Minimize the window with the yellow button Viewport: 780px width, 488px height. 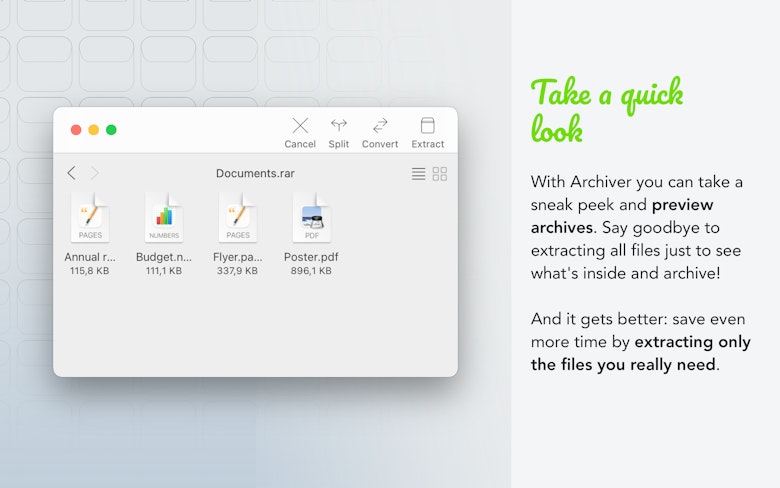pos(94,130)
